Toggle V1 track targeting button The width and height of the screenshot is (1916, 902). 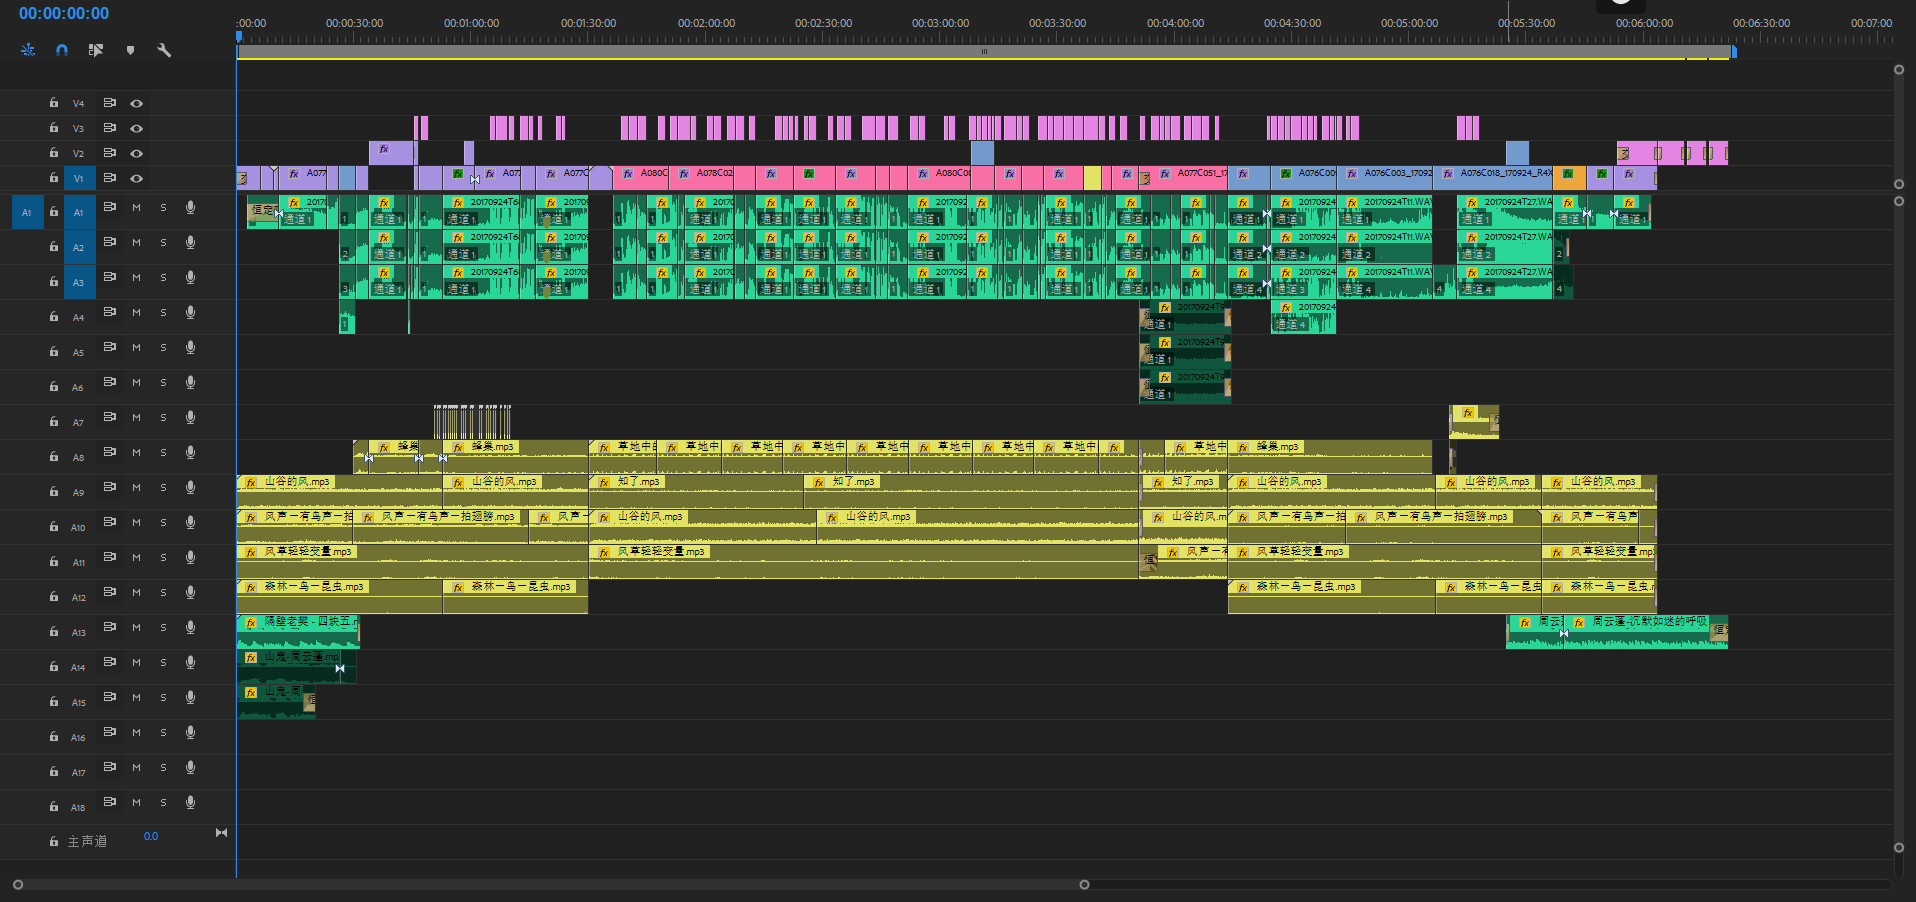[79, 178]
